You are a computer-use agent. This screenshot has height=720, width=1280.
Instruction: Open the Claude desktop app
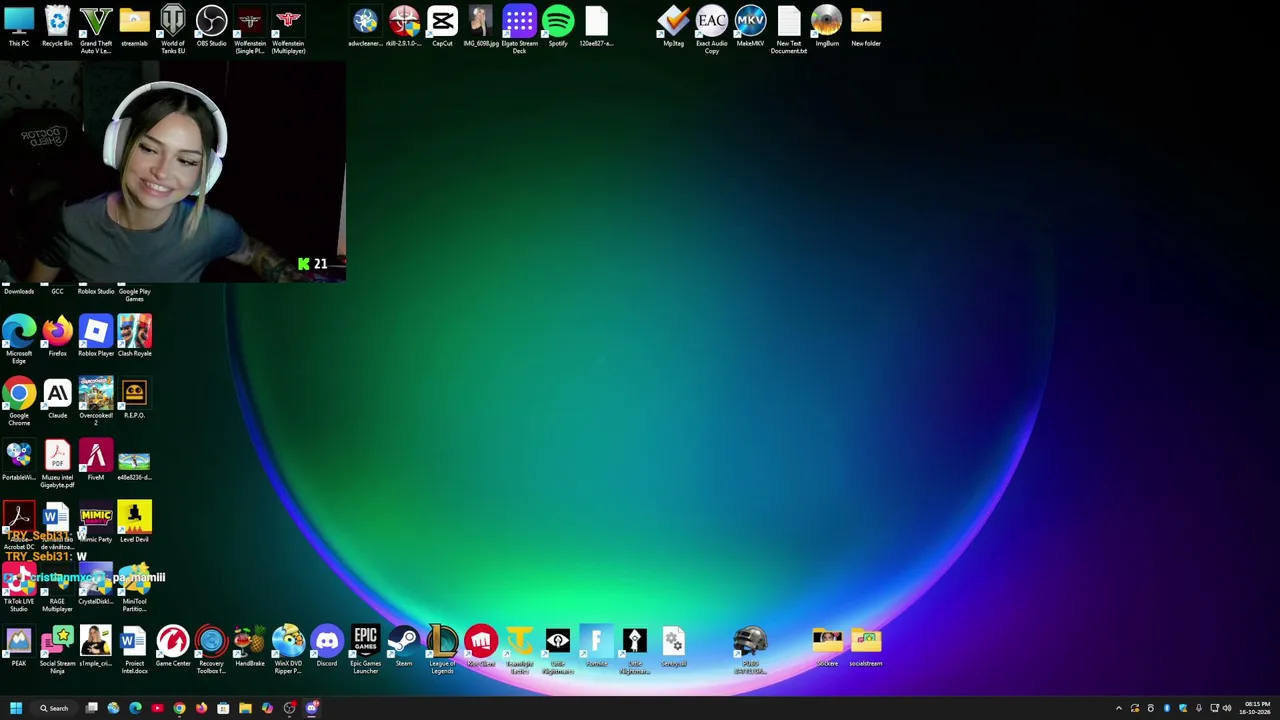(57, 398)
